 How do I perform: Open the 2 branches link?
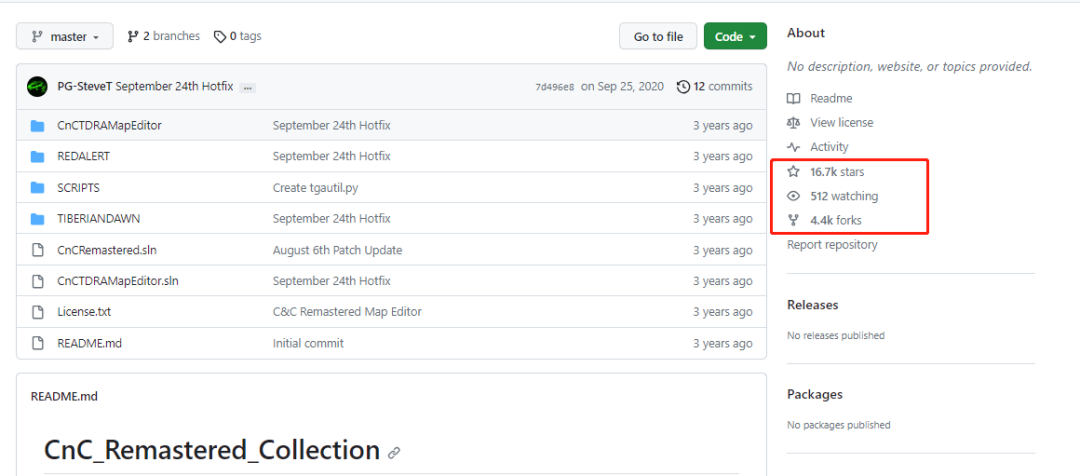(163, 36)
